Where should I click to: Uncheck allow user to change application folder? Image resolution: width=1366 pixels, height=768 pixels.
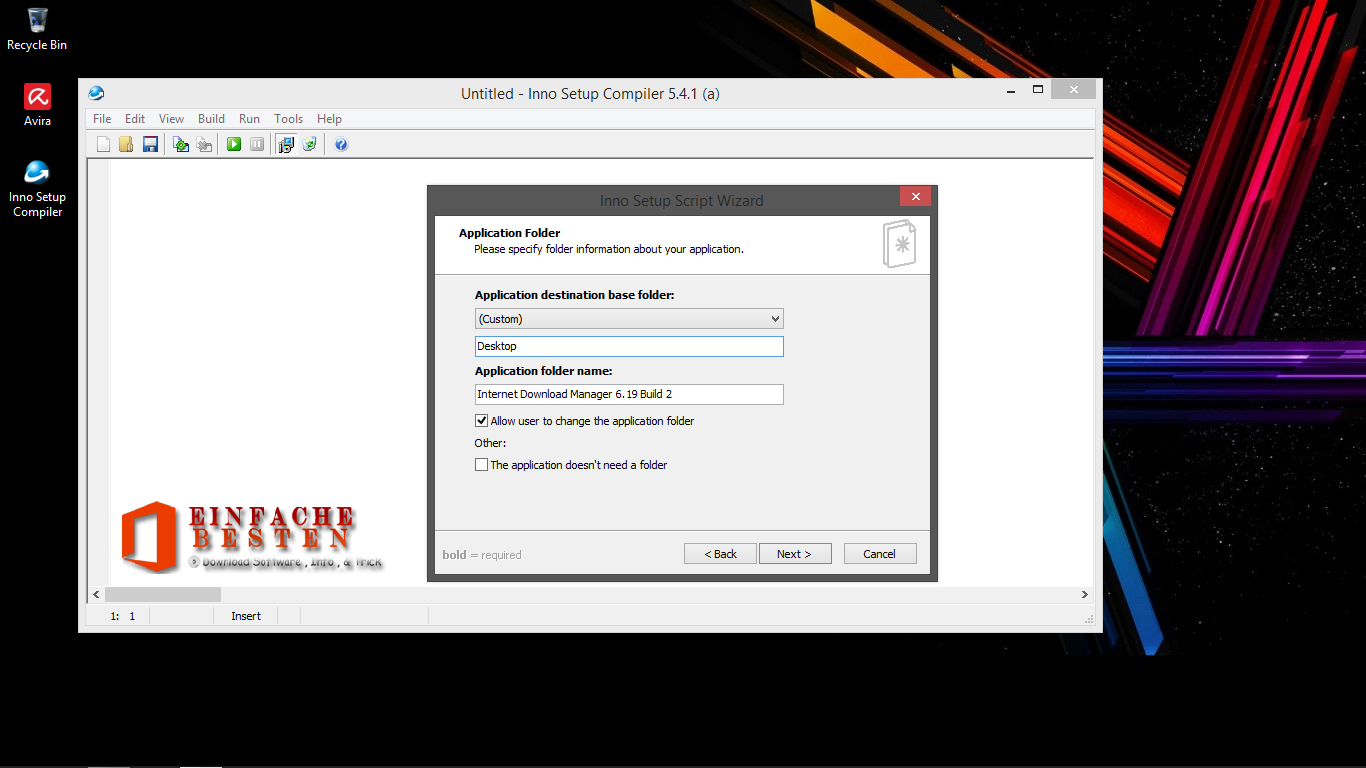(481, 420)
